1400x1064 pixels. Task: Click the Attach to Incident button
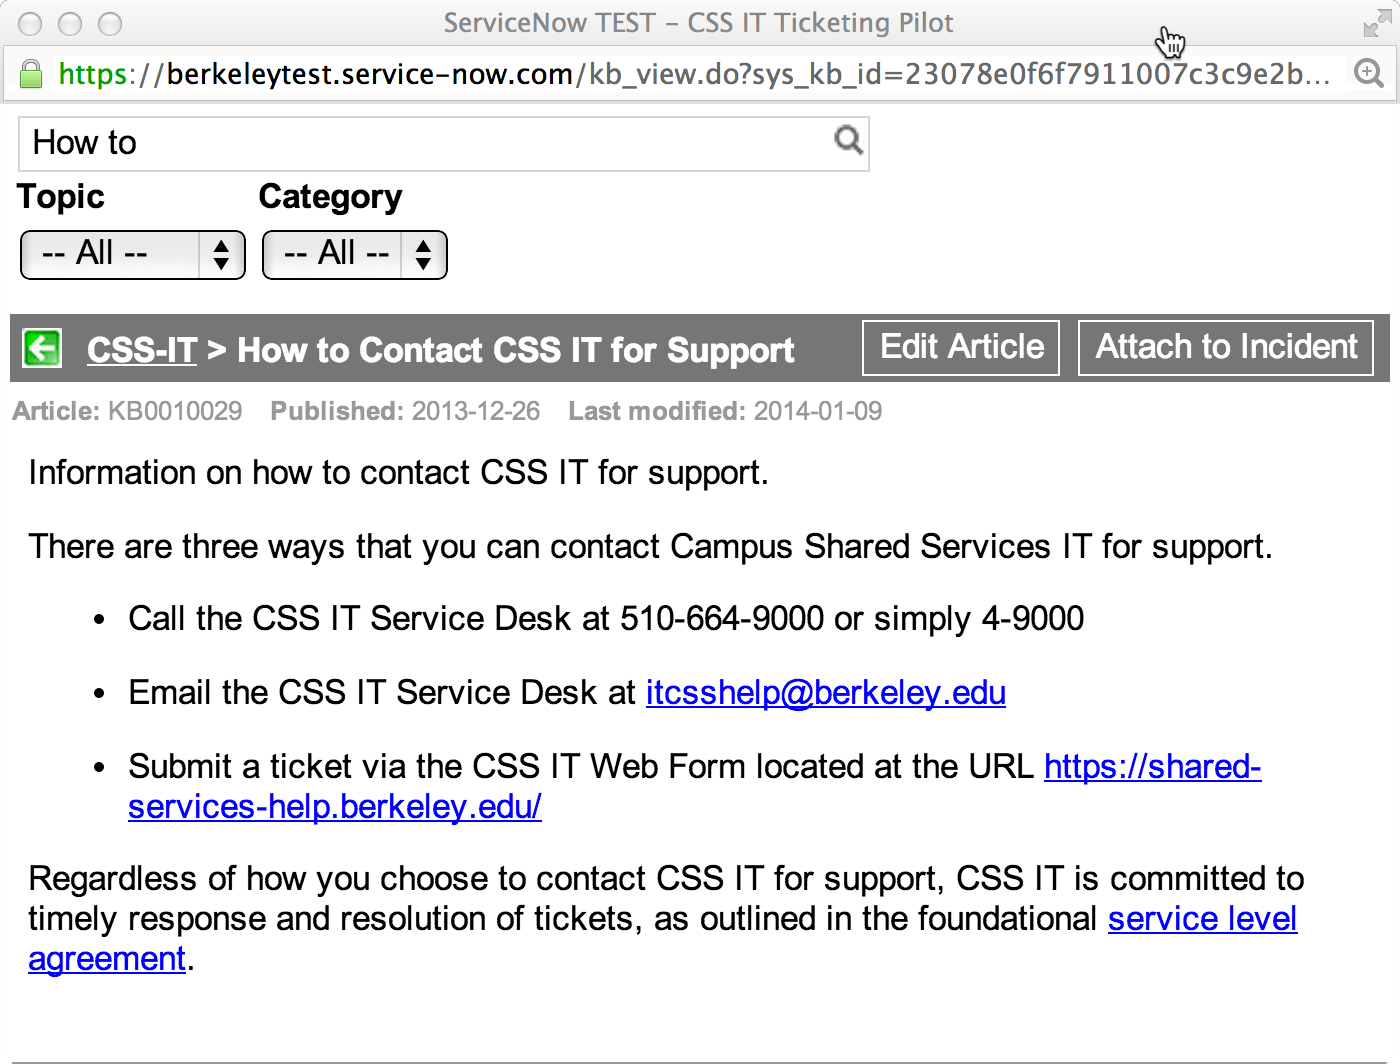pos(1226,348)
